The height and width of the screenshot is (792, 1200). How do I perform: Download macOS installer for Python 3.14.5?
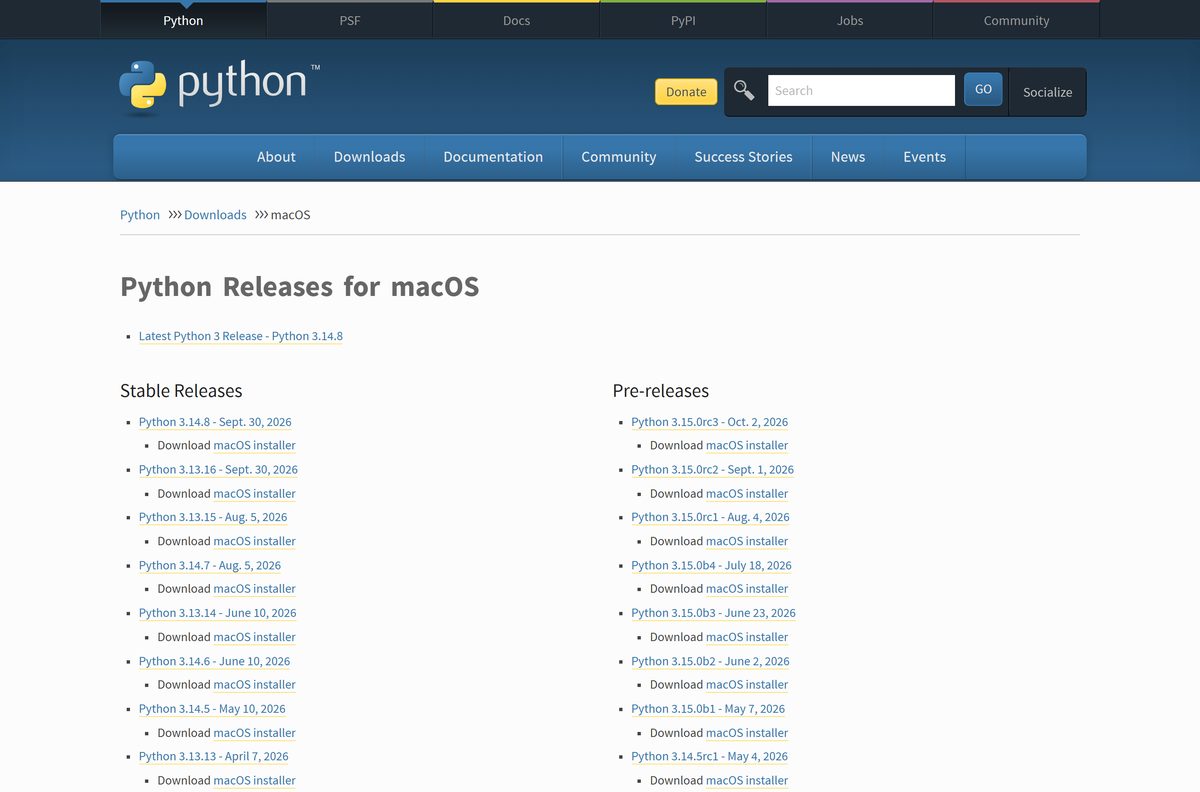254,733
